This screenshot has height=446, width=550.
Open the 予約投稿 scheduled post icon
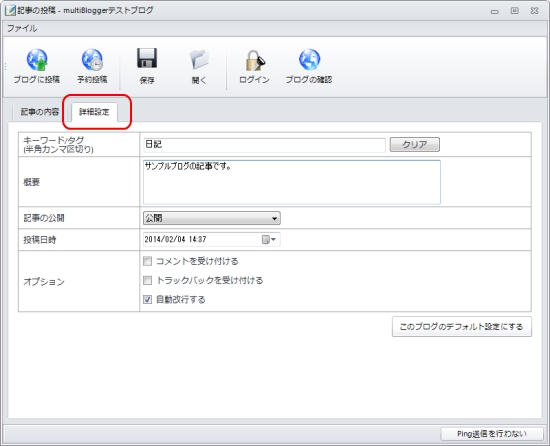click(x=92, y=60)
